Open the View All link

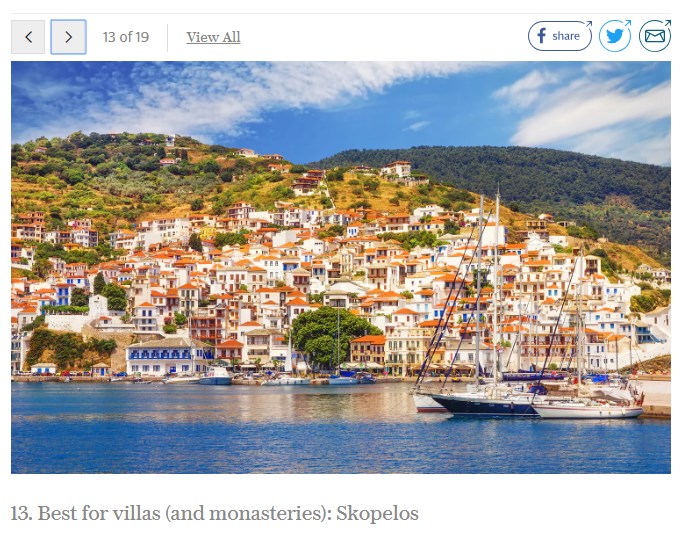[x=213, y=37]
